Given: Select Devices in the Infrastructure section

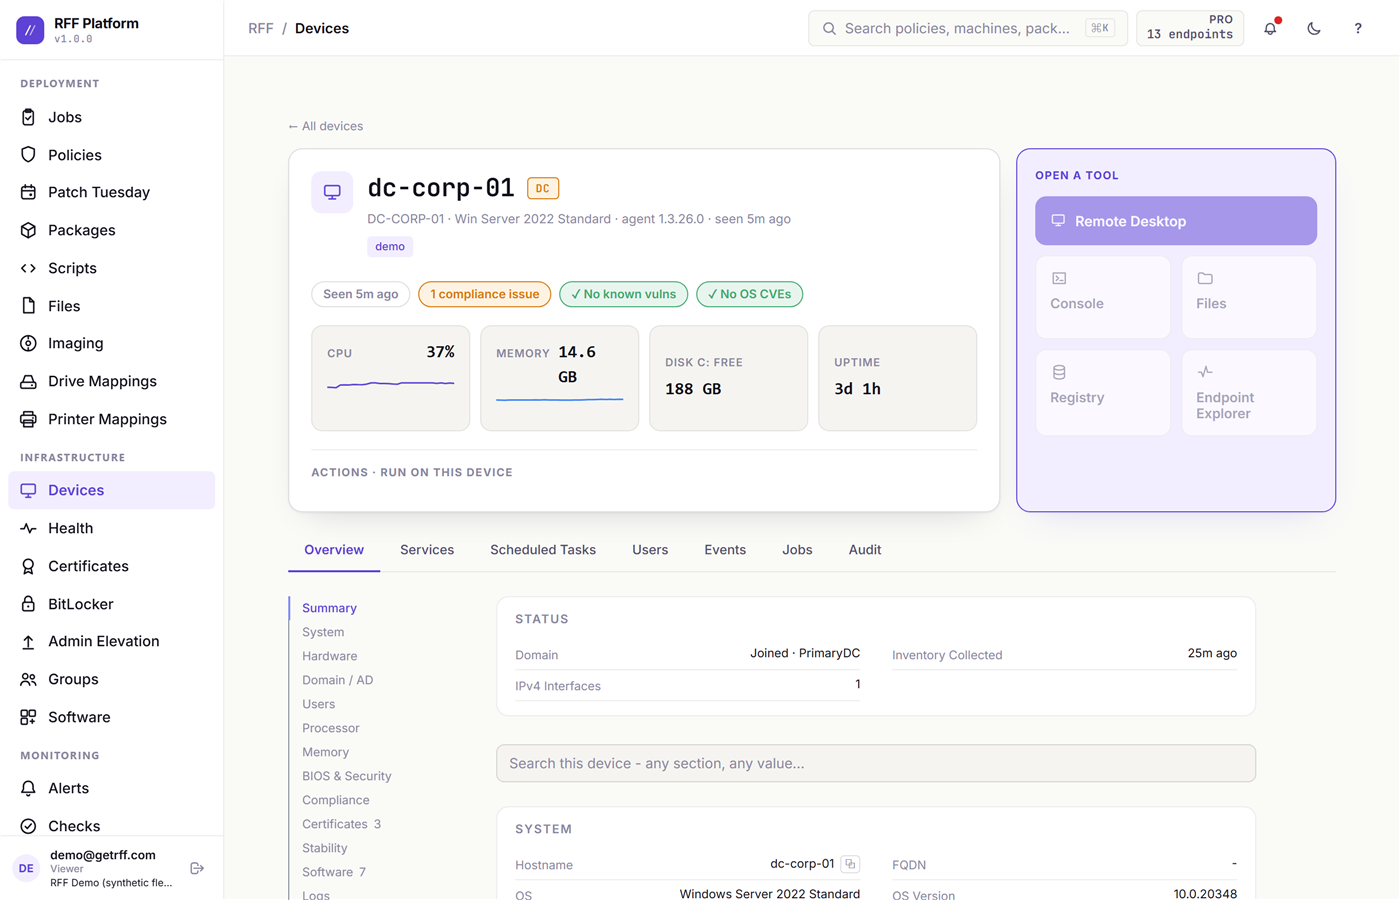Looking at the screenshot, I should pos(112,490).
